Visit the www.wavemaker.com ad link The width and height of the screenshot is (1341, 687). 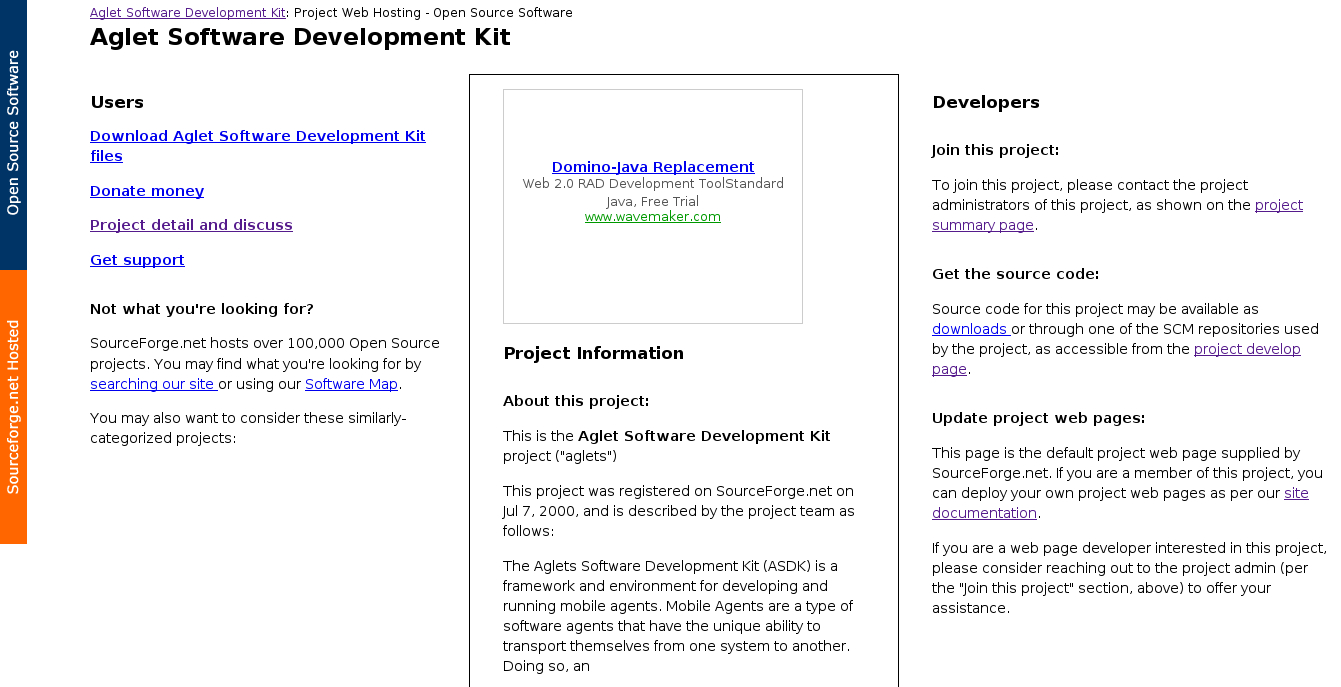point(653,217)
